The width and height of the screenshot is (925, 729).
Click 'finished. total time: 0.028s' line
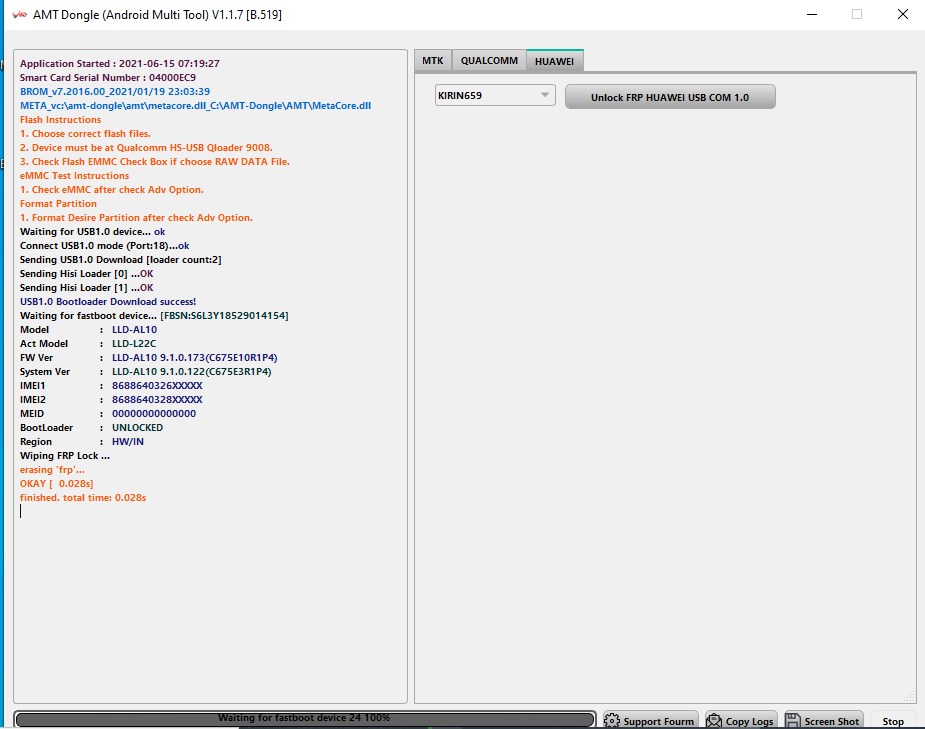(x=83, y=498)
